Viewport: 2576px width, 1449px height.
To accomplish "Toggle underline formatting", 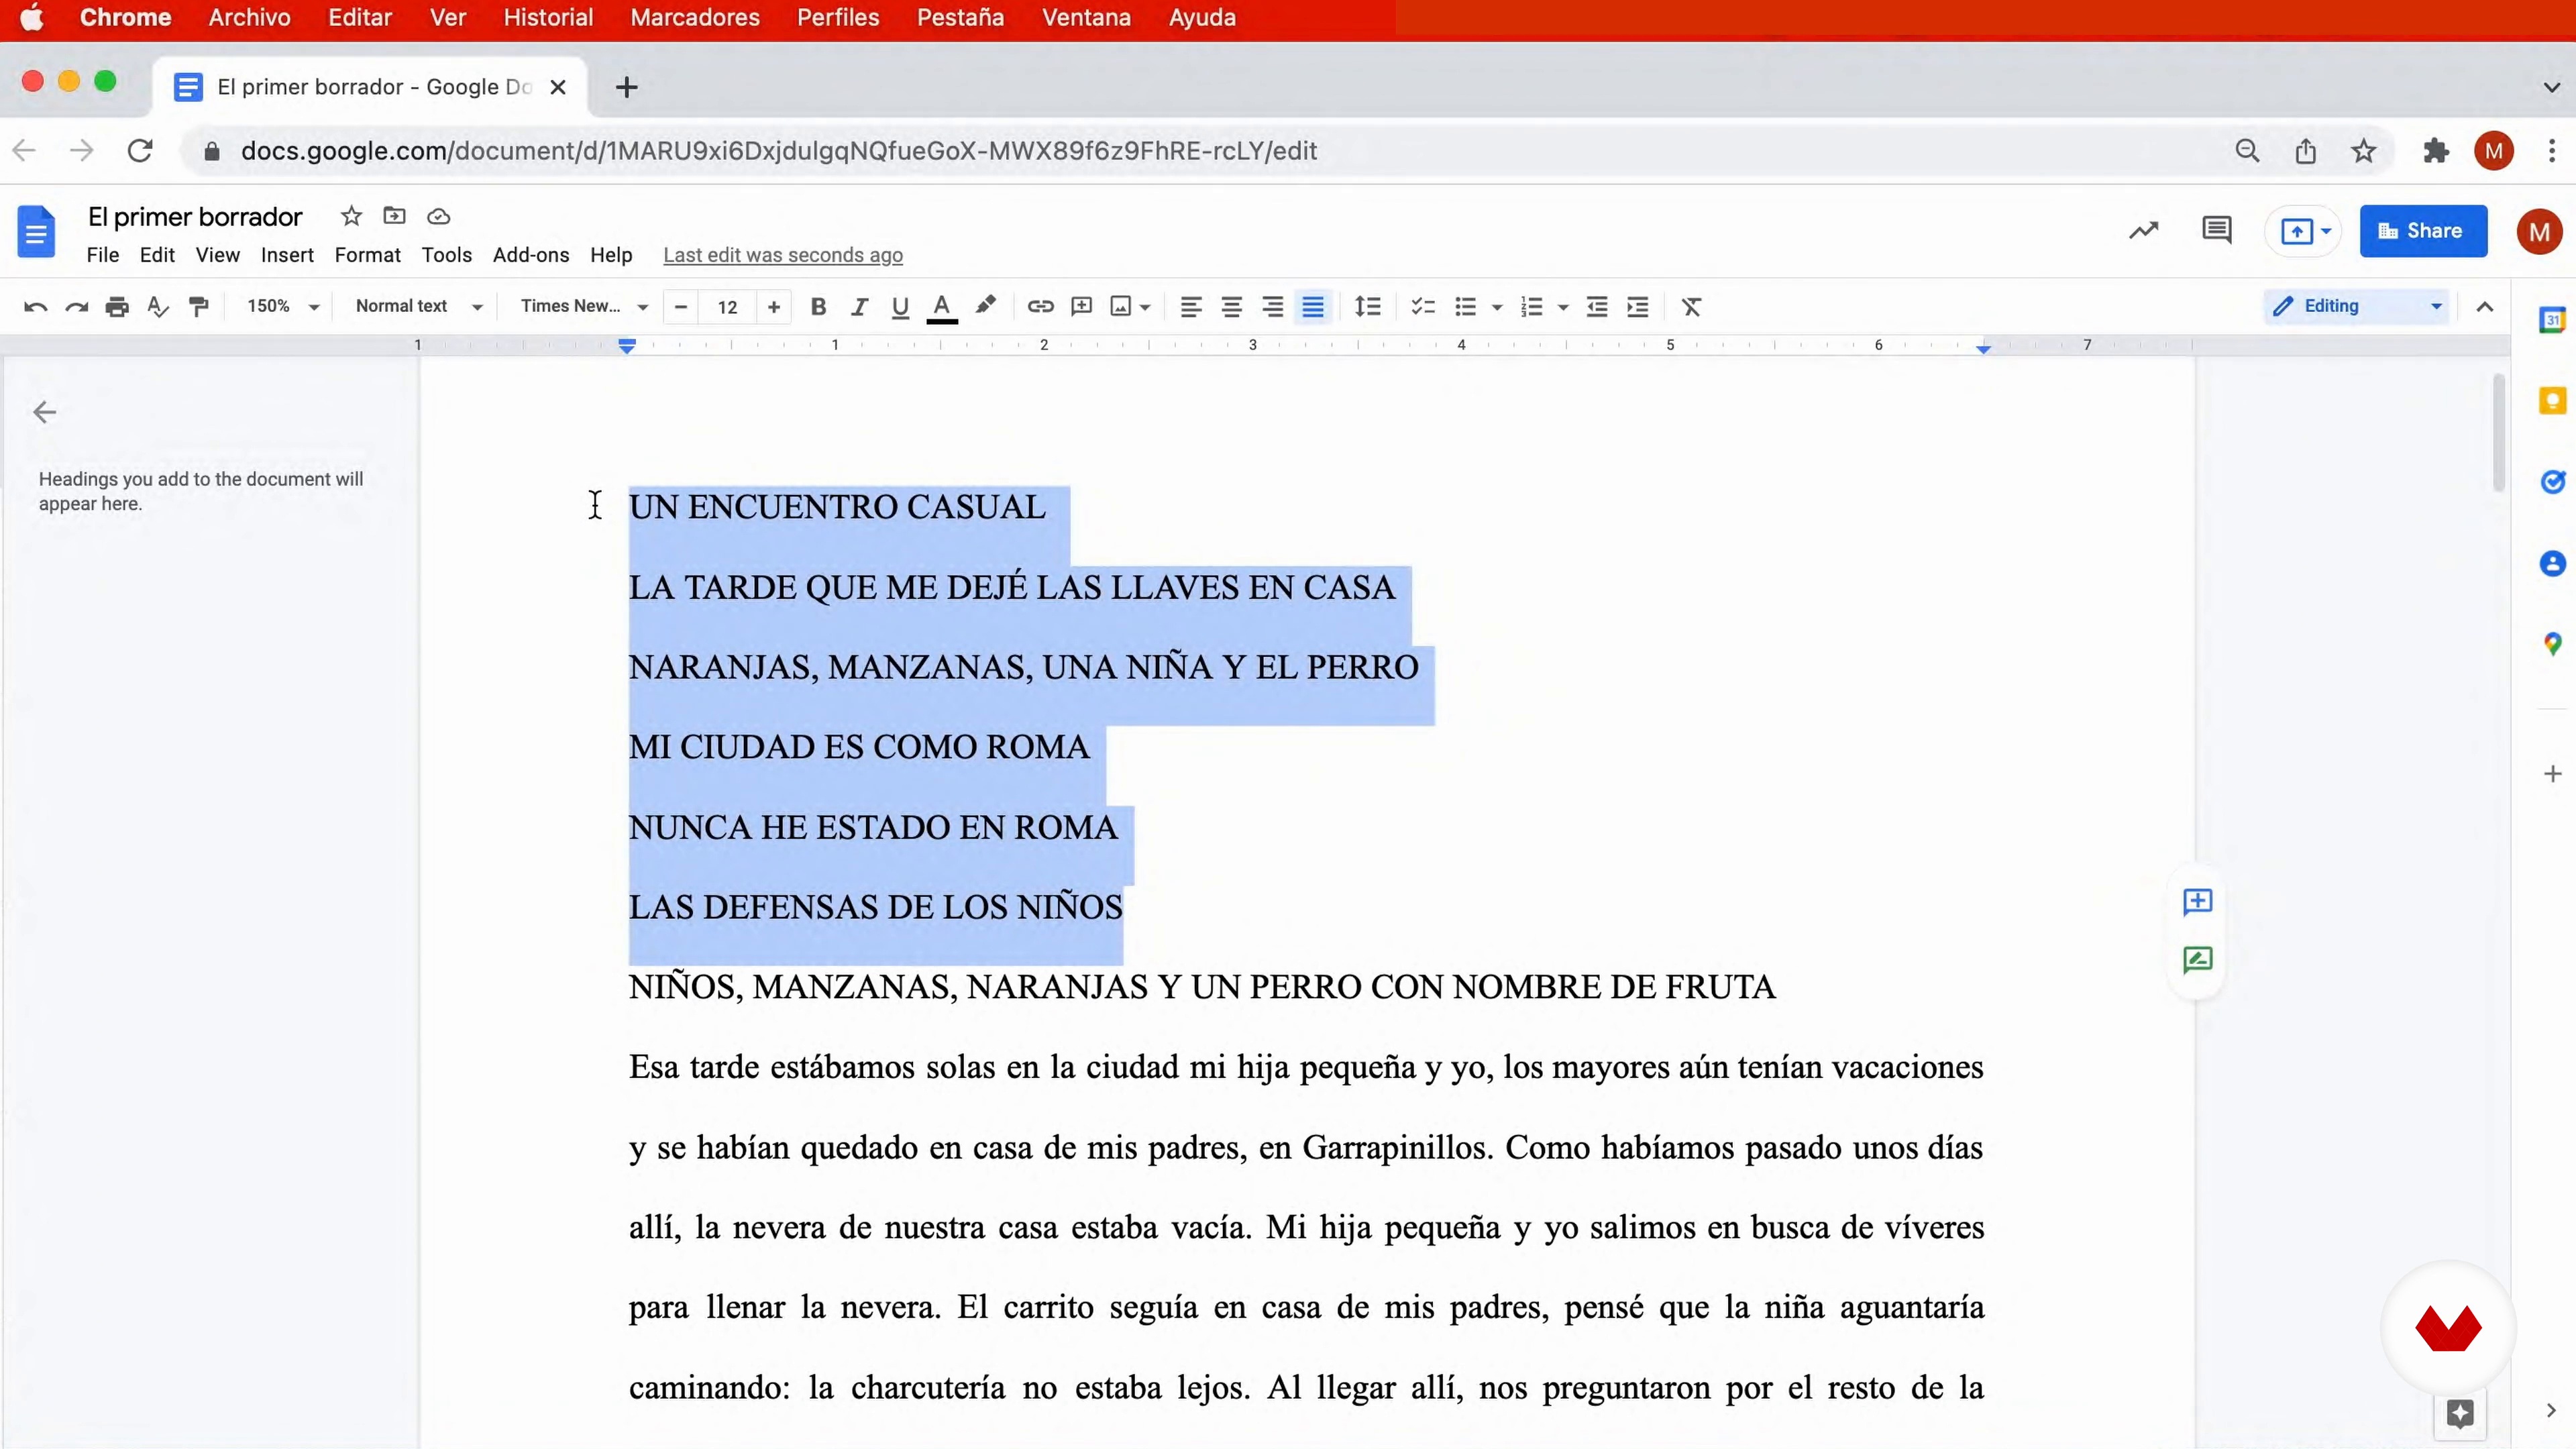I will [900, 307].
